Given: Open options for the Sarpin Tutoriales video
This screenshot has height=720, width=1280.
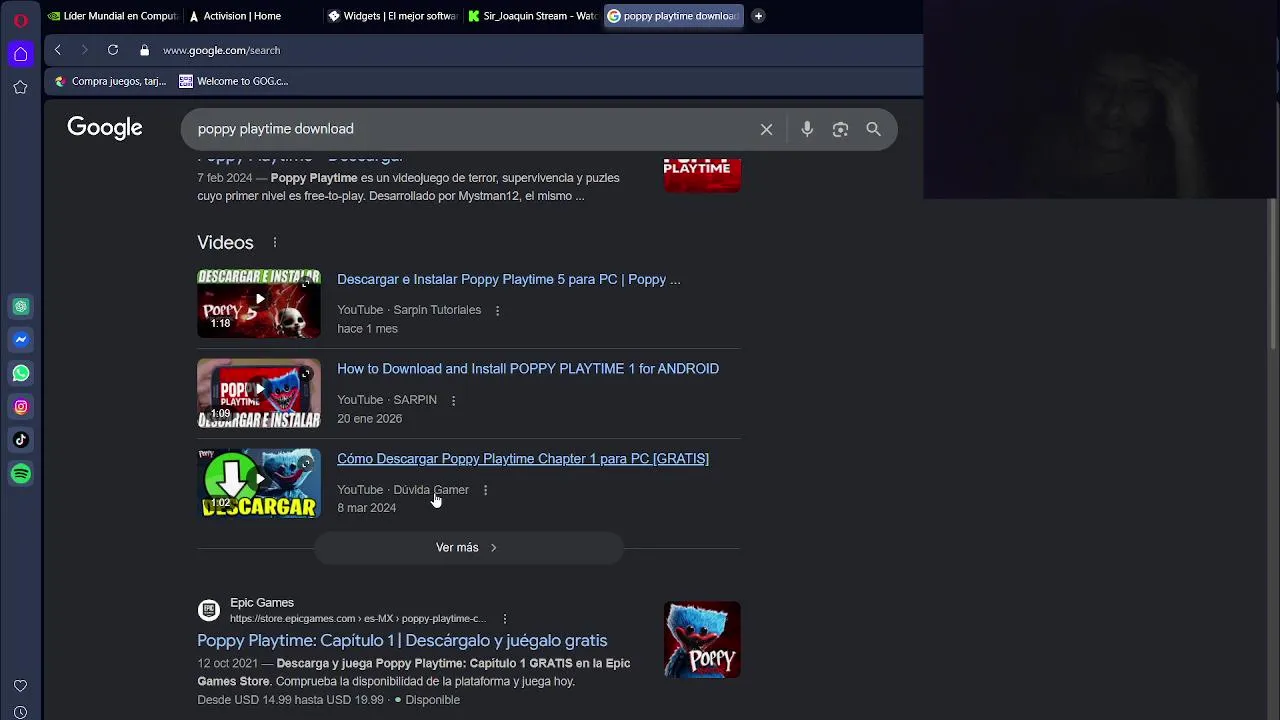Looking at the screenshot, I should [497, 310].
